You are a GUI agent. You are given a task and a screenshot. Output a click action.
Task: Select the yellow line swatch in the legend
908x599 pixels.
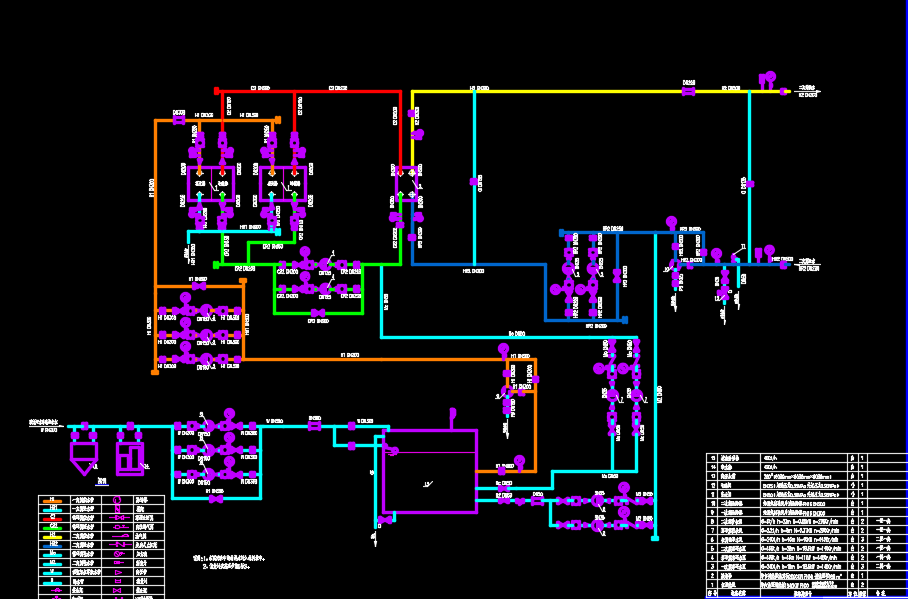(53, 536)
